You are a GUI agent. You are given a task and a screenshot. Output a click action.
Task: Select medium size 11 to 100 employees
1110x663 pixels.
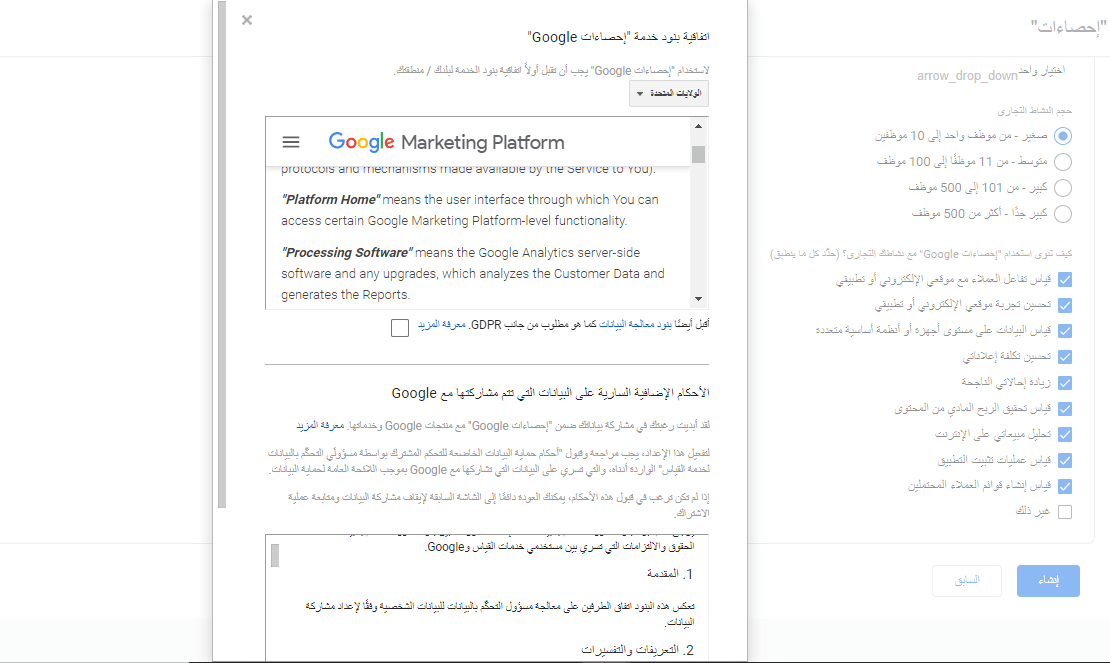1063,162
